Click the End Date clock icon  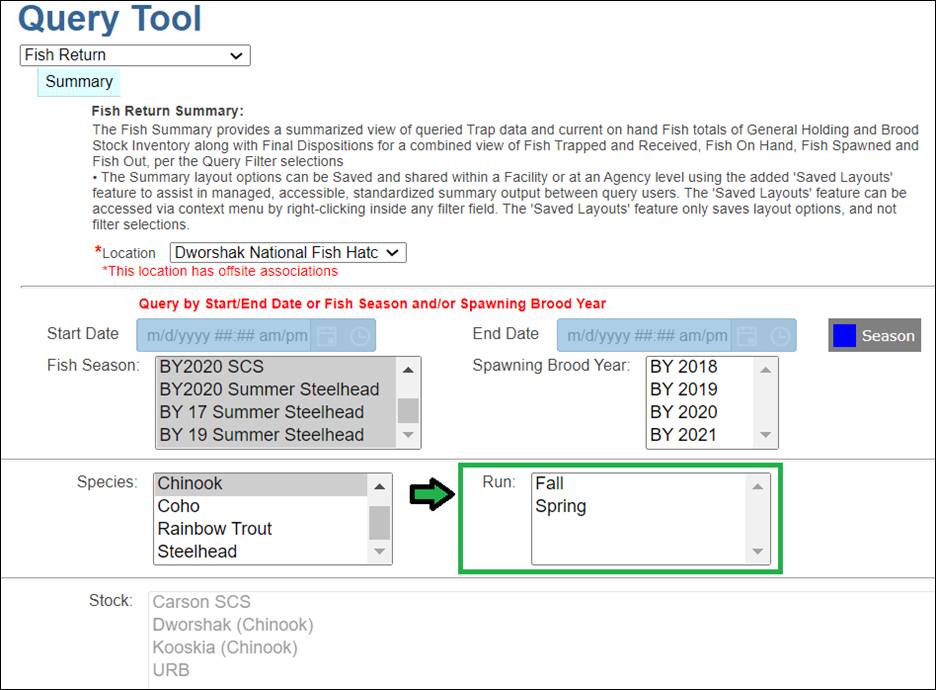[780, 336]
